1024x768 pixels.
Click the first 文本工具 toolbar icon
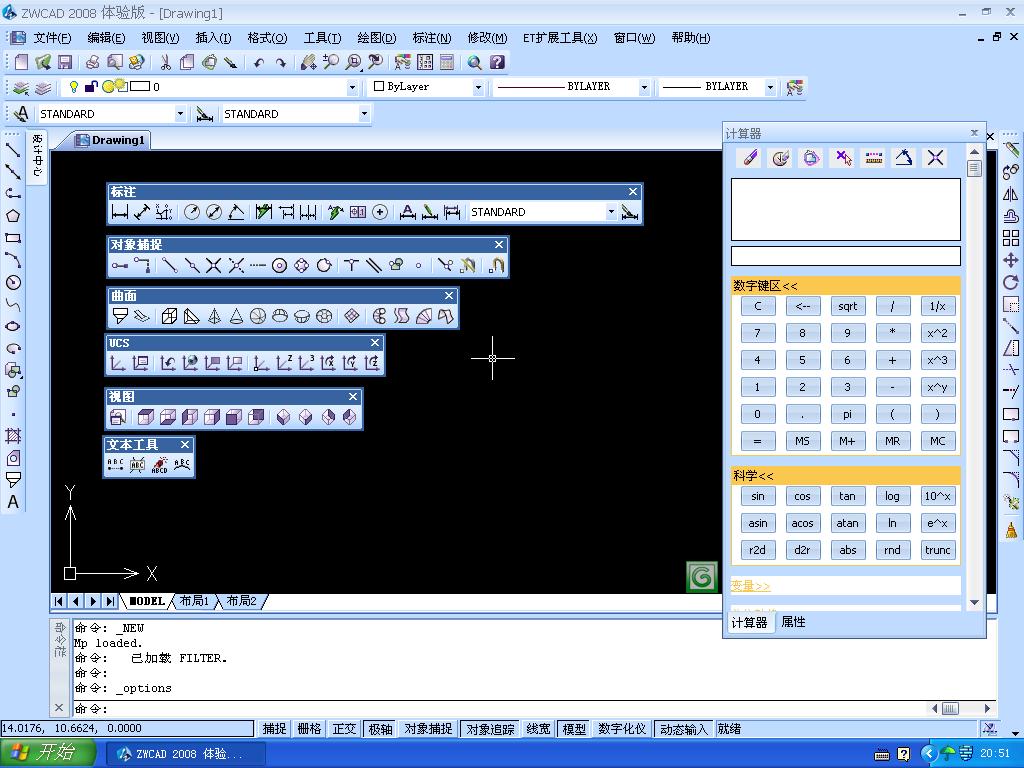coord(116,464)
